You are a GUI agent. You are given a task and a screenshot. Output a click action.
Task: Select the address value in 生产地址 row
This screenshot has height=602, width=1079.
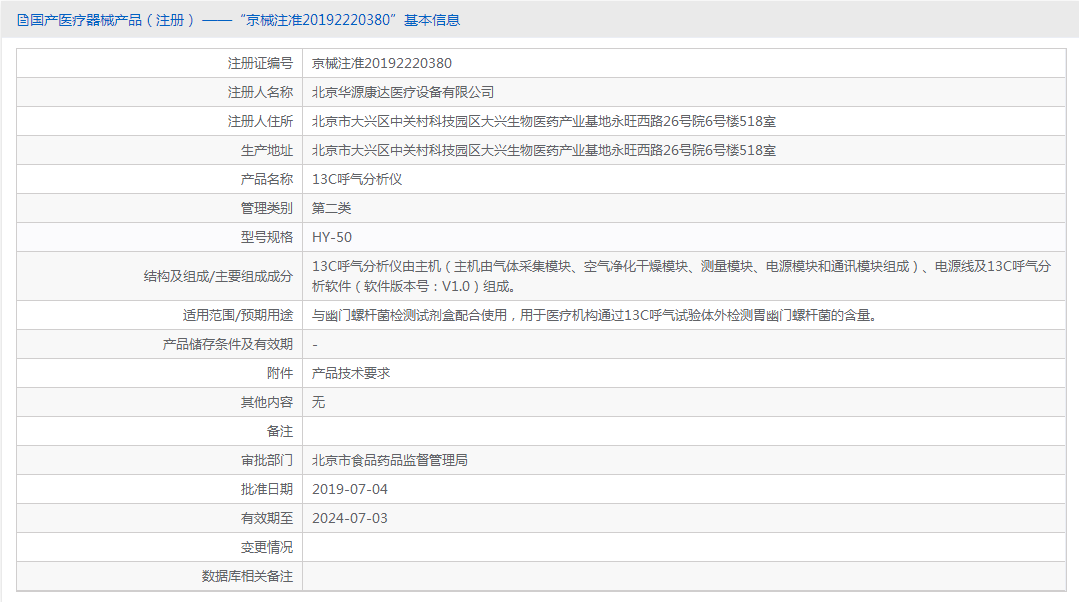544,150
